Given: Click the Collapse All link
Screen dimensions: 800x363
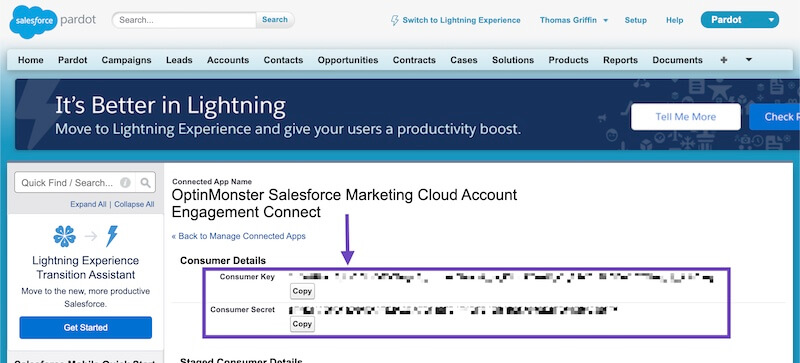Looking at the screenshot, I should pyautogui.click(x=134, y=204).
